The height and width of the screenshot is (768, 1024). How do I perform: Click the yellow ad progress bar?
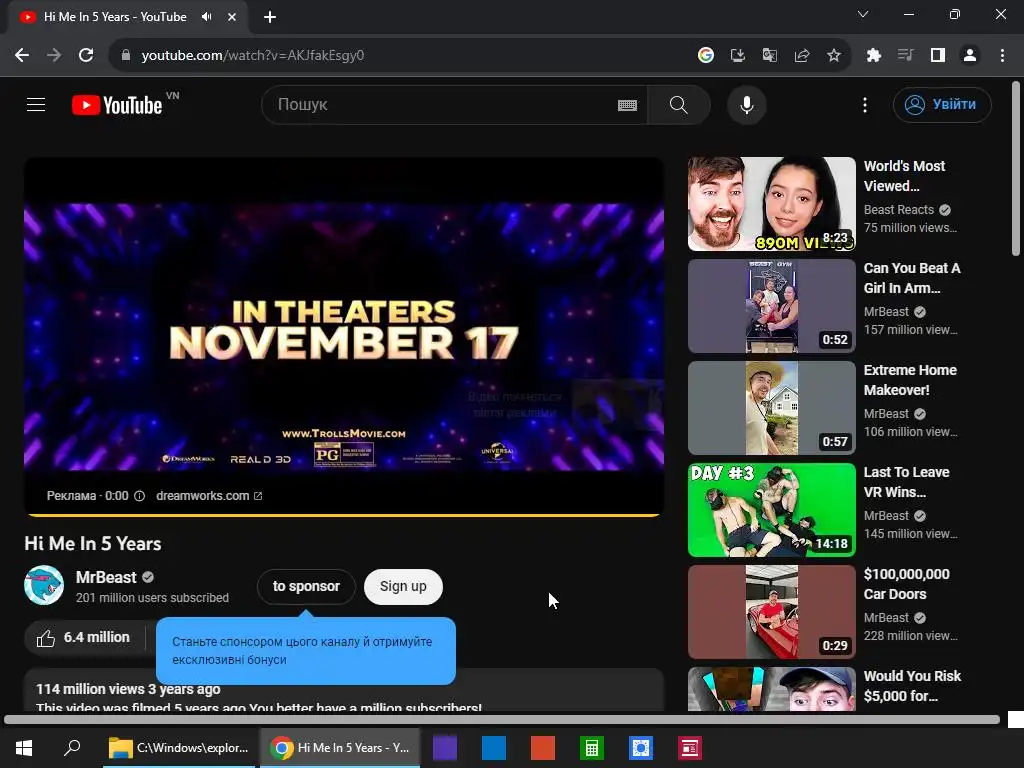pos(344,515)
